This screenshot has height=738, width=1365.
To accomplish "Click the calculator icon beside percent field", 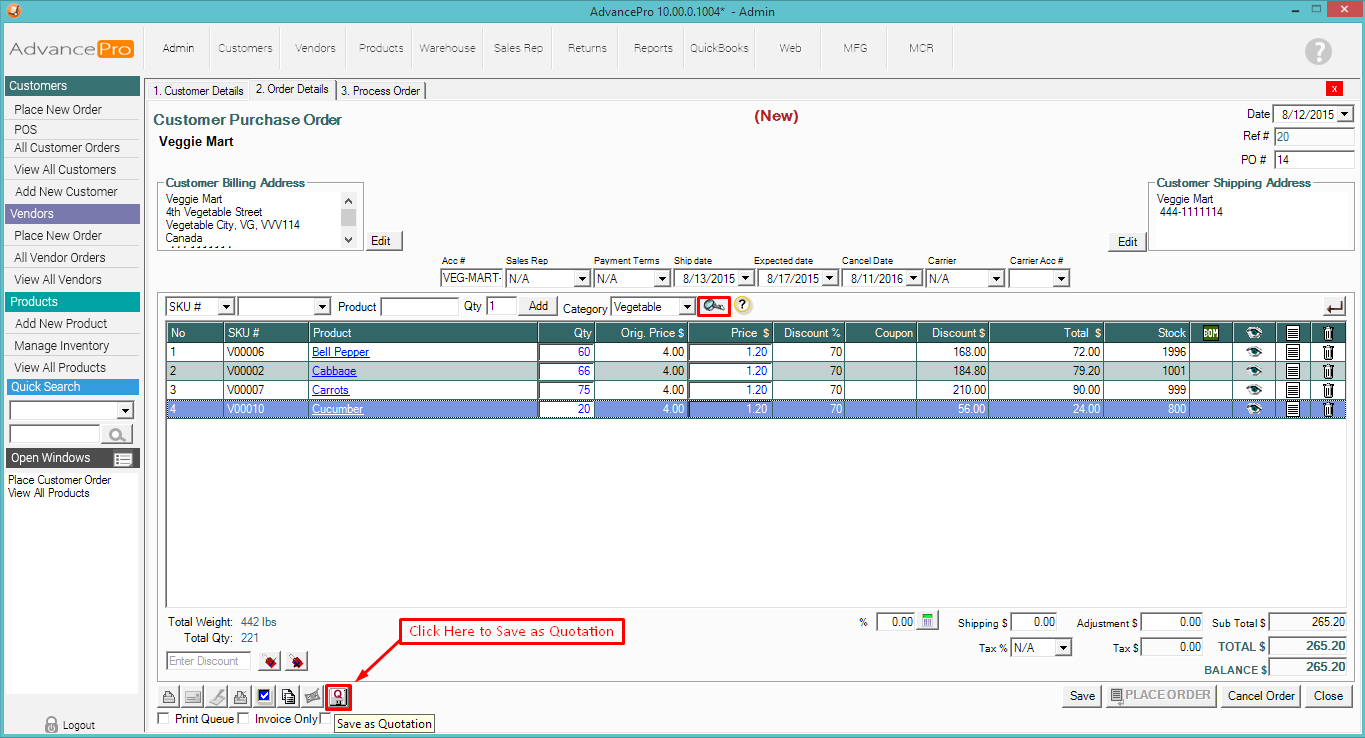I will pos(928,621).
